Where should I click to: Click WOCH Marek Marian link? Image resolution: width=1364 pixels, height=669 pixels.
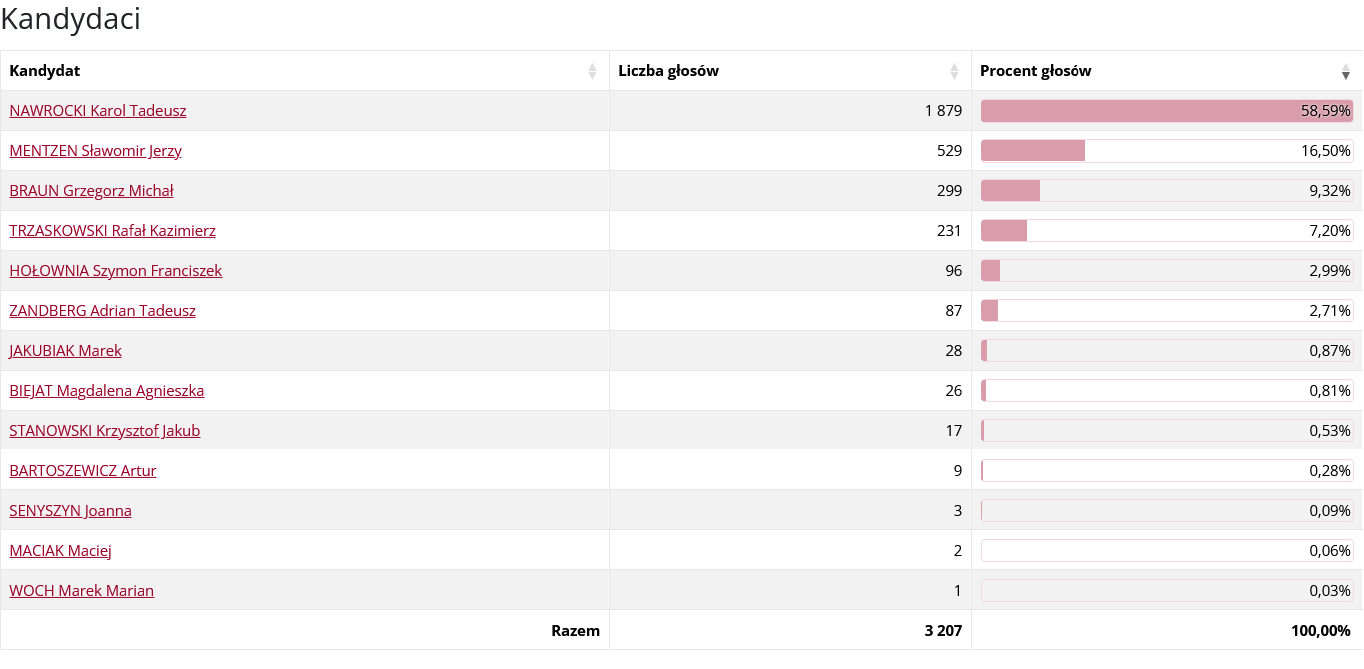pos(81,591)
